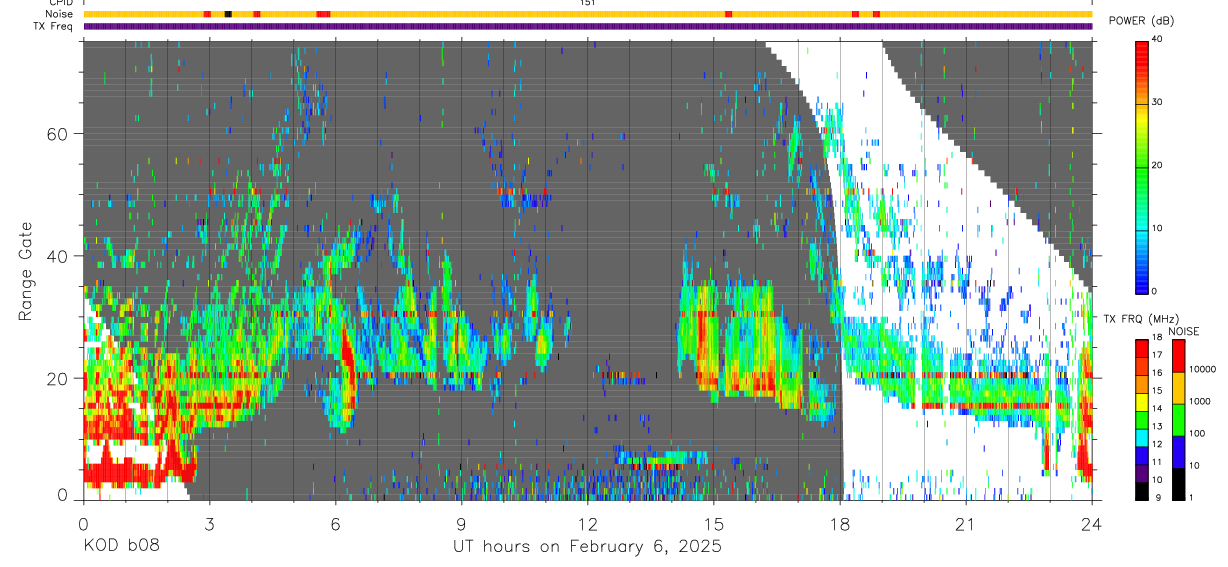Viewport: 1228px width, 567px height.
Task: Click the 'Range Gate' vertical axis label
Action: (26, 272)
